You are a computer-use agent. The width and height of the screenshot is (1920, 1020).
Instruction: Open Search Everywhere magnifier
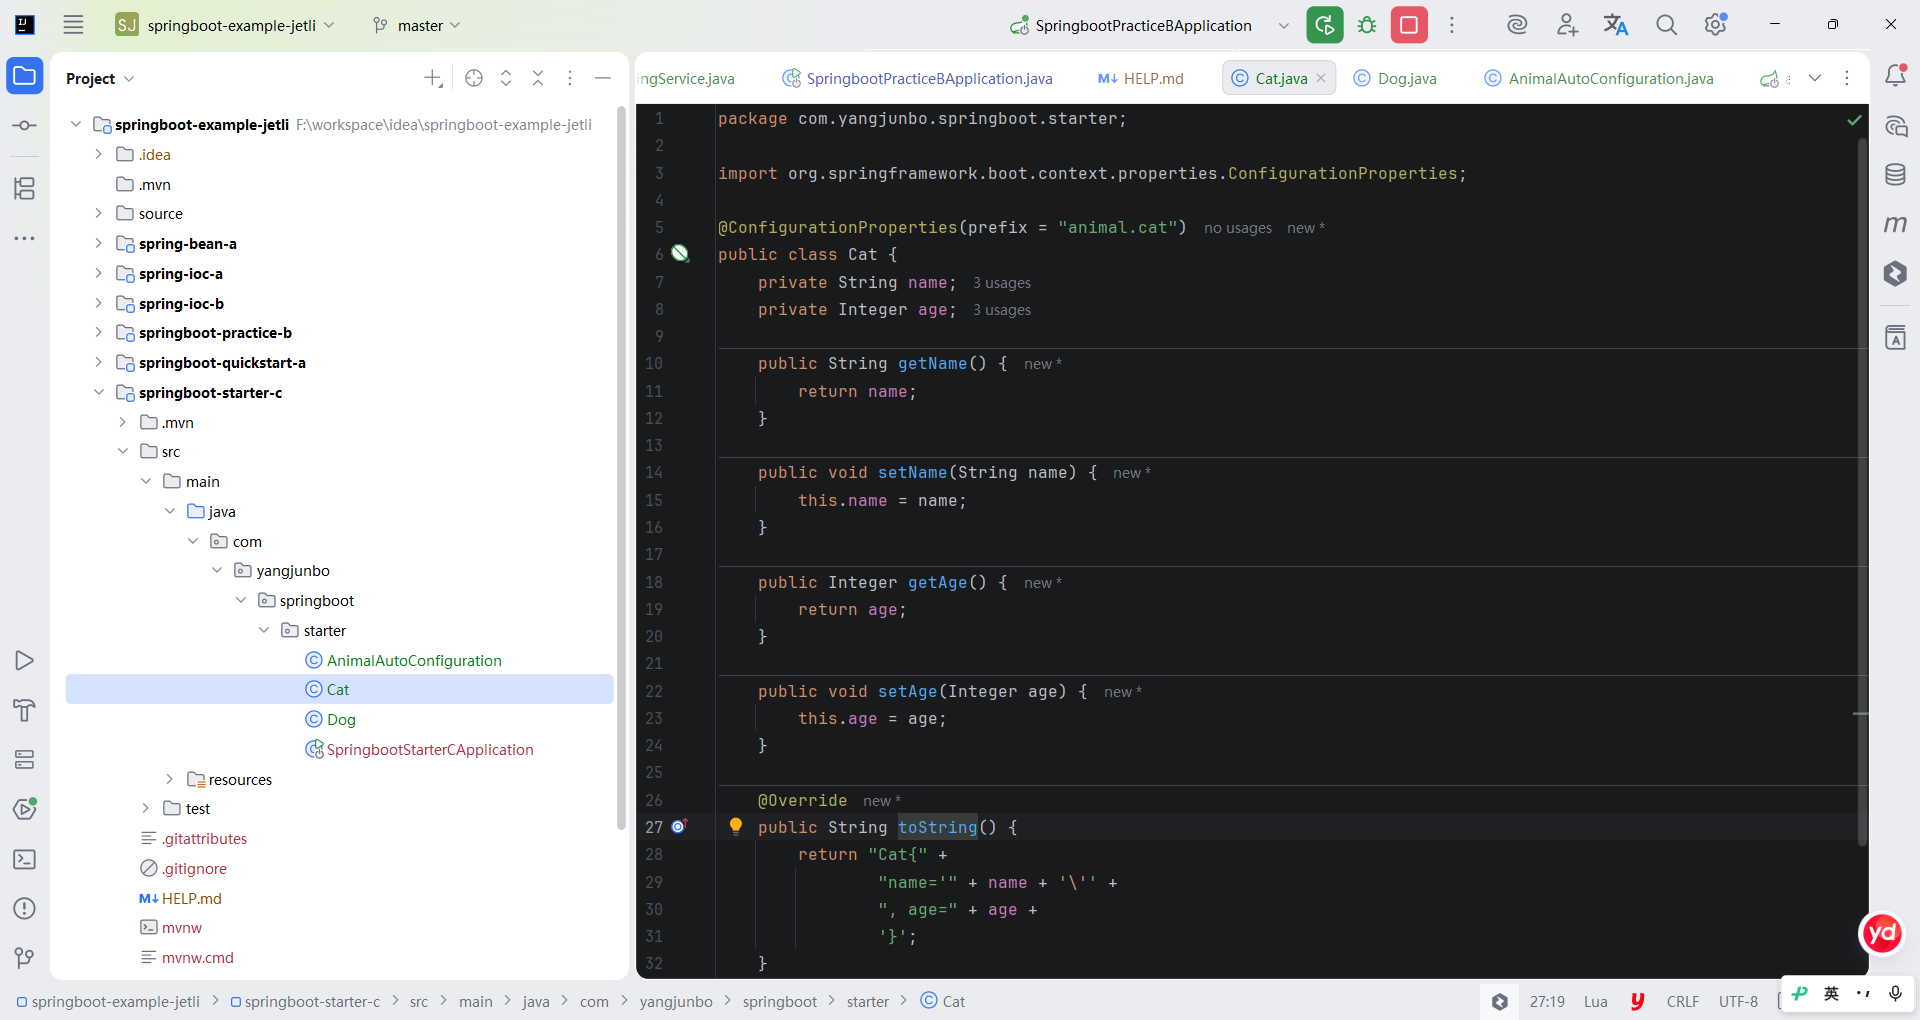pyautogui.click(x=1666, y=25)
